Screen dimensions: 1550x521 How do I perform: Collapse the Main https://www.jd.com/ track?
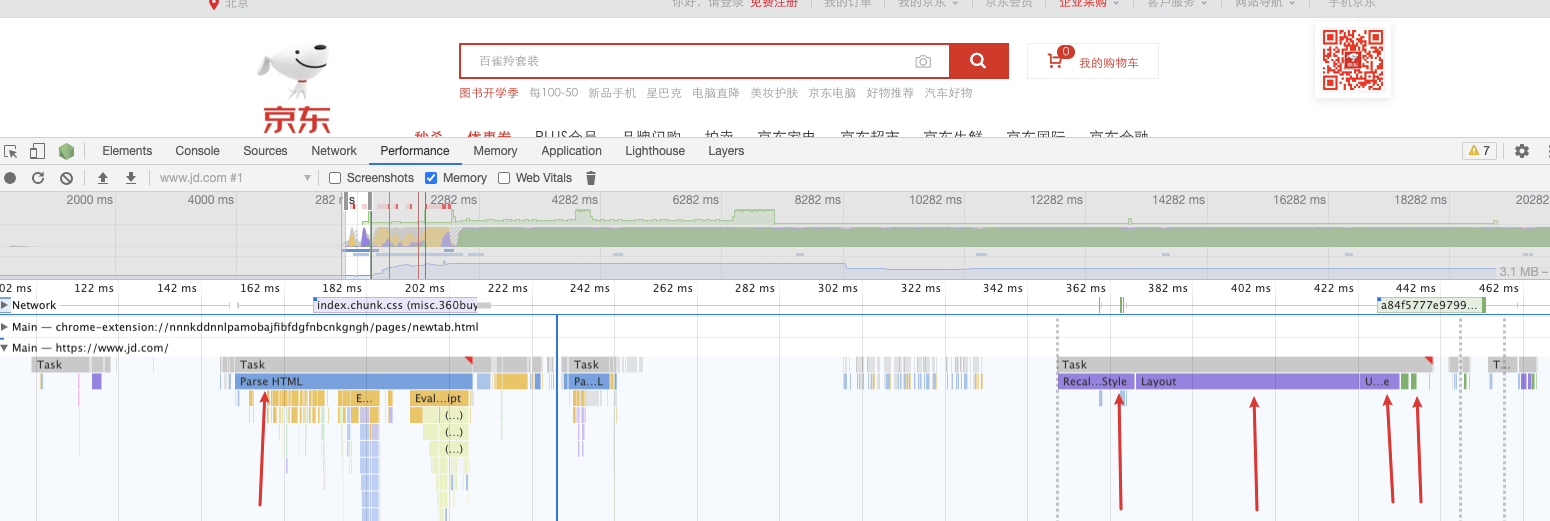pos(5,348)
